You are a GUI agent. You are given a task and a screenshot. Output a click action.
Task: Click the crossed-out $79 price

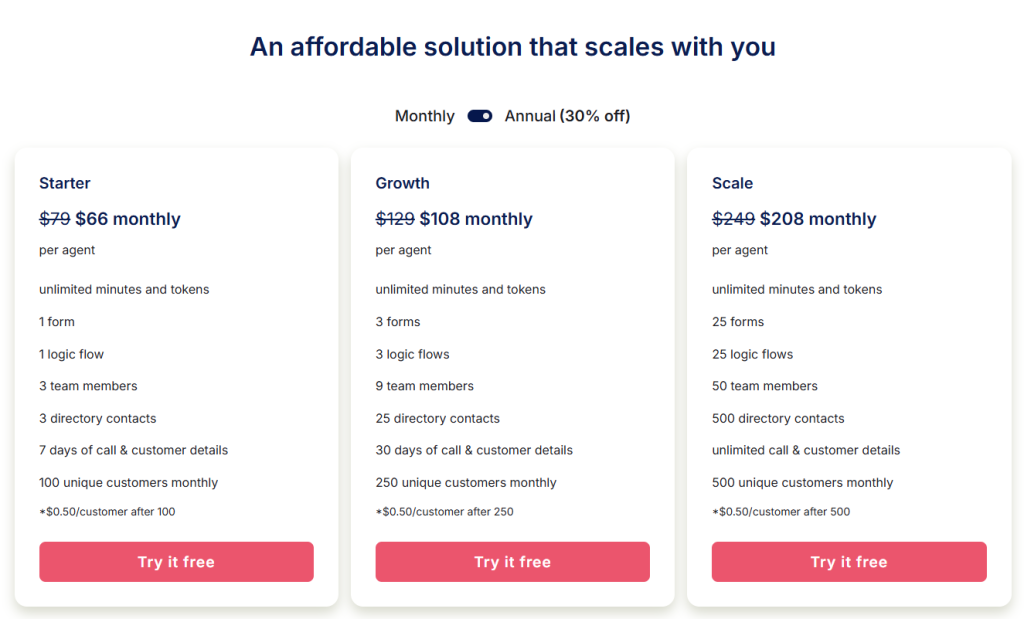[x=54, y=219]
